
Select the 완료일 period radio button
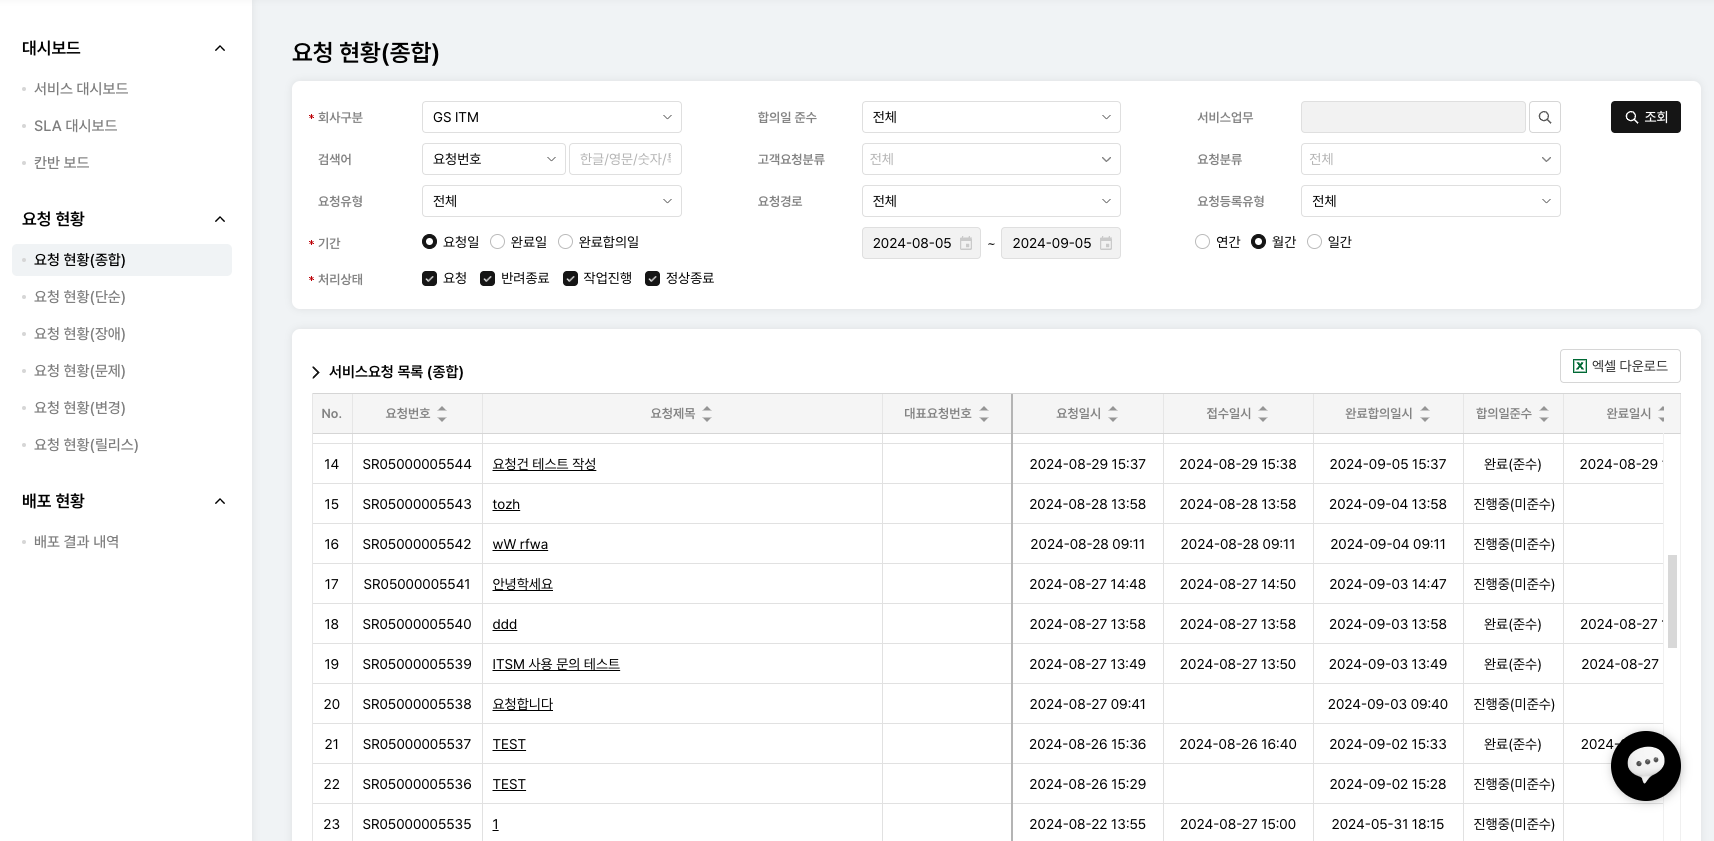click(x=497, y=242)
